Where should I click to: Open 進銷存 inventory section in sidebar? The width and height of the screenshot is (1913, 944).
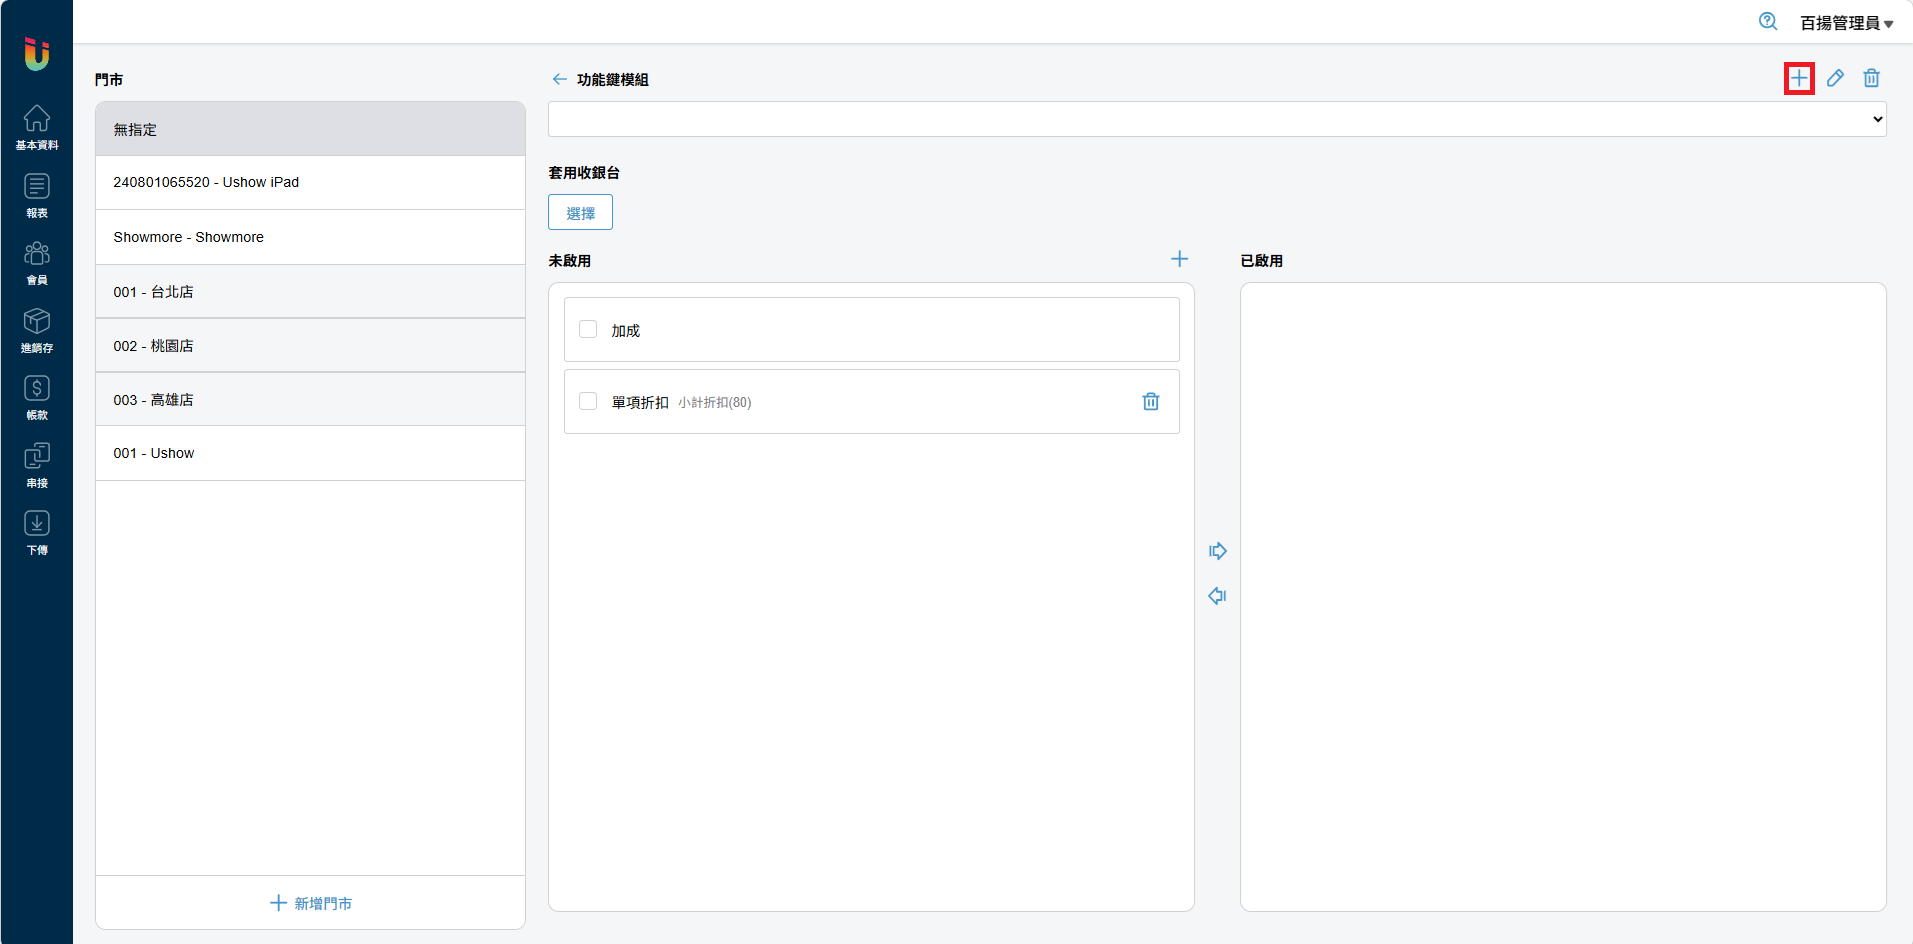(x=37, y=330)
